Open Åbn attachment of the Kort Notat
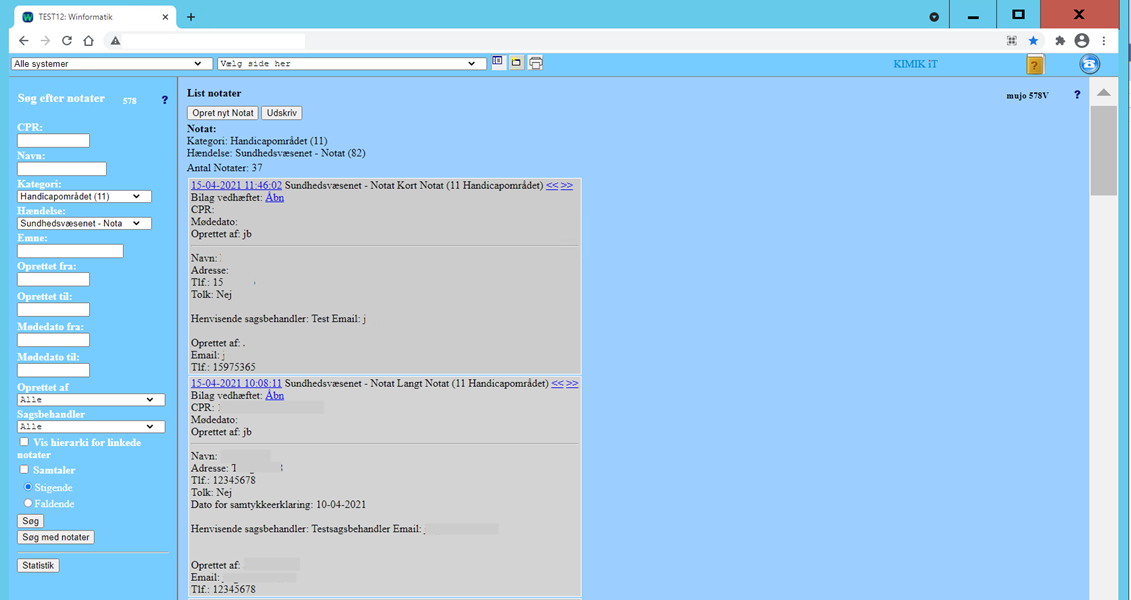Viewport: 1131px width, 600px height. click(x=275, y=198)
